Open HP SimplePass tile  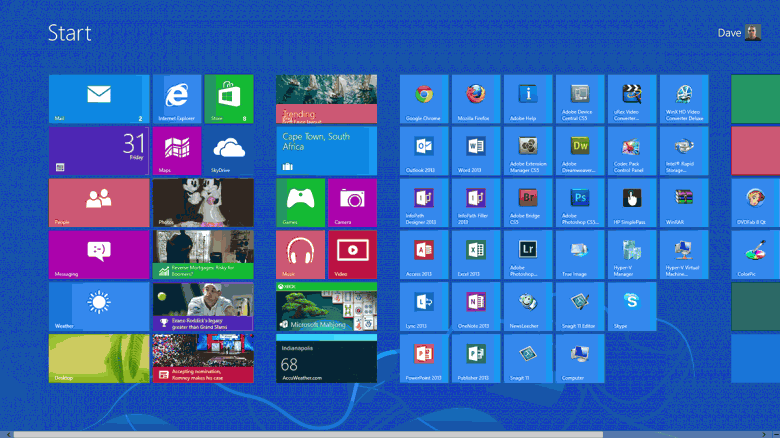click(x=632, y=203)
